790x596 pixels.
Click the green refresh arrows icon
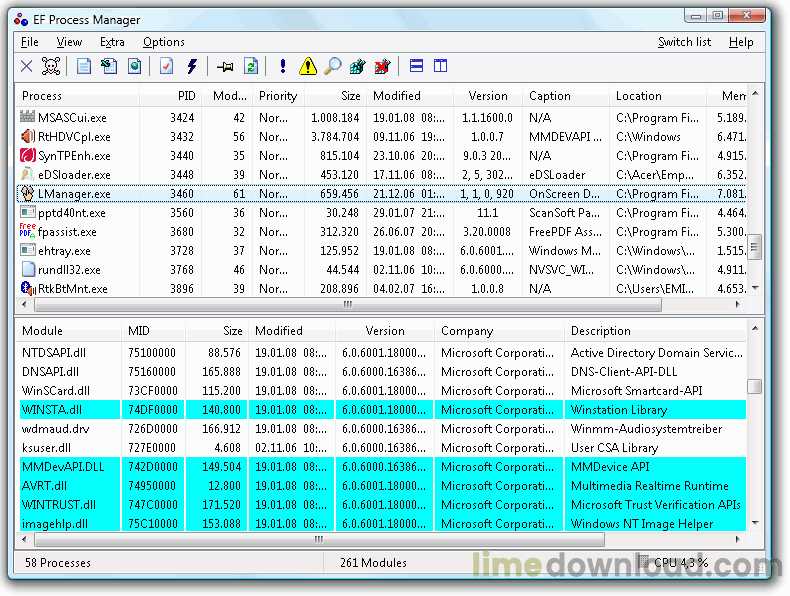tap(251, 67)
